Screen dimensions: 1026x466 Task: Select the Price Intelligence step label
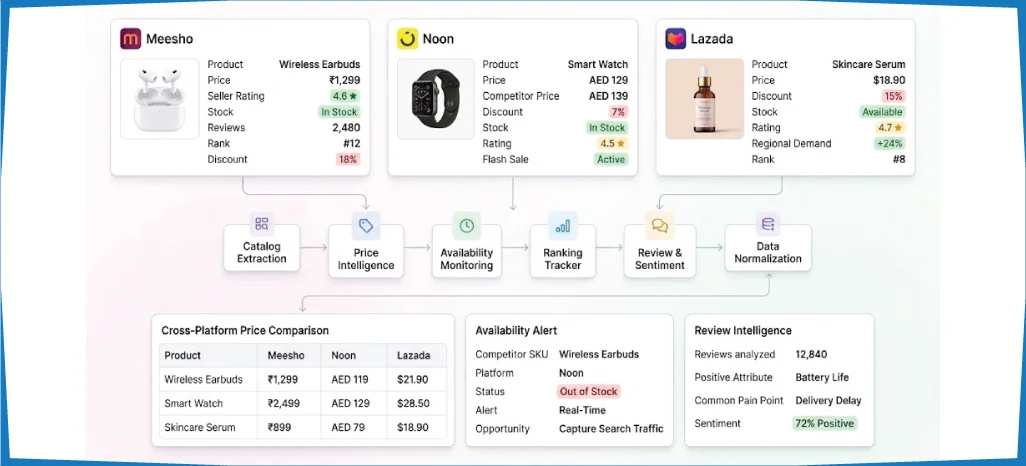pyautogui.click(x=366, y=259)
